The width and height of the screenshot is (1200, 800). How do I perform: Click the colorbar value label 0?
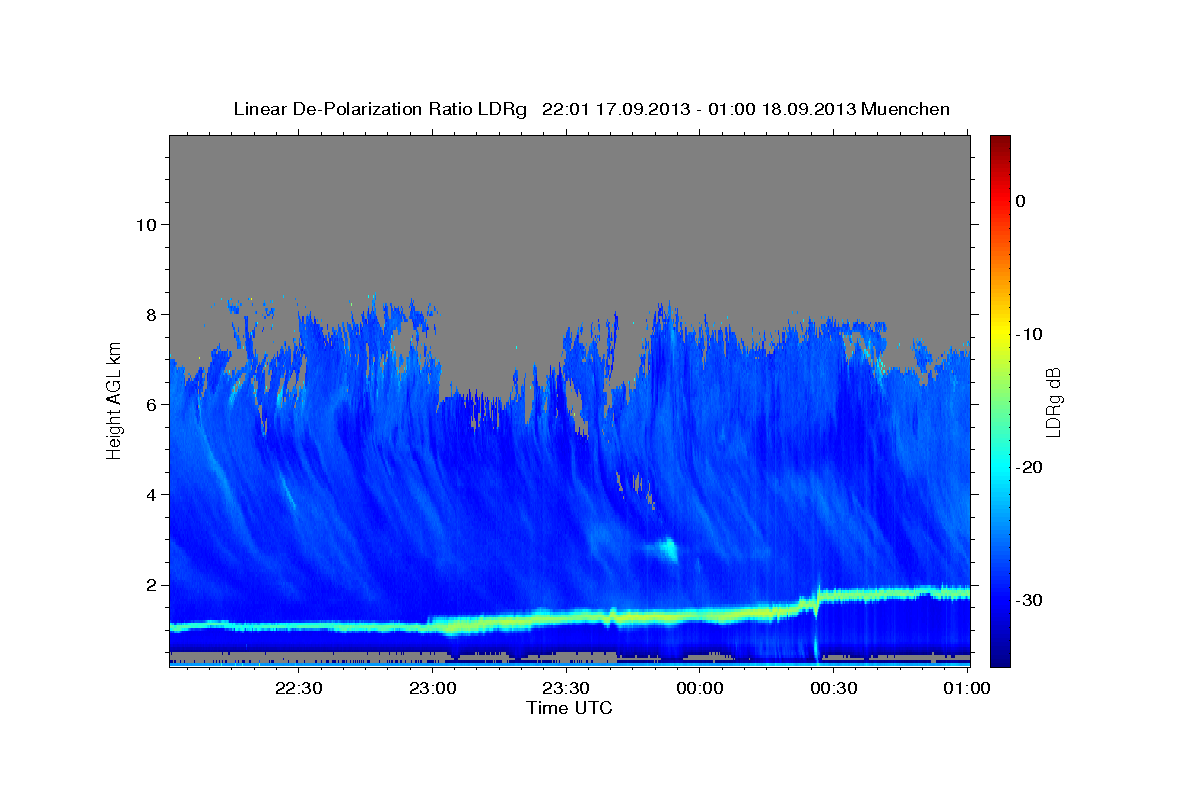coord(1020,201)
